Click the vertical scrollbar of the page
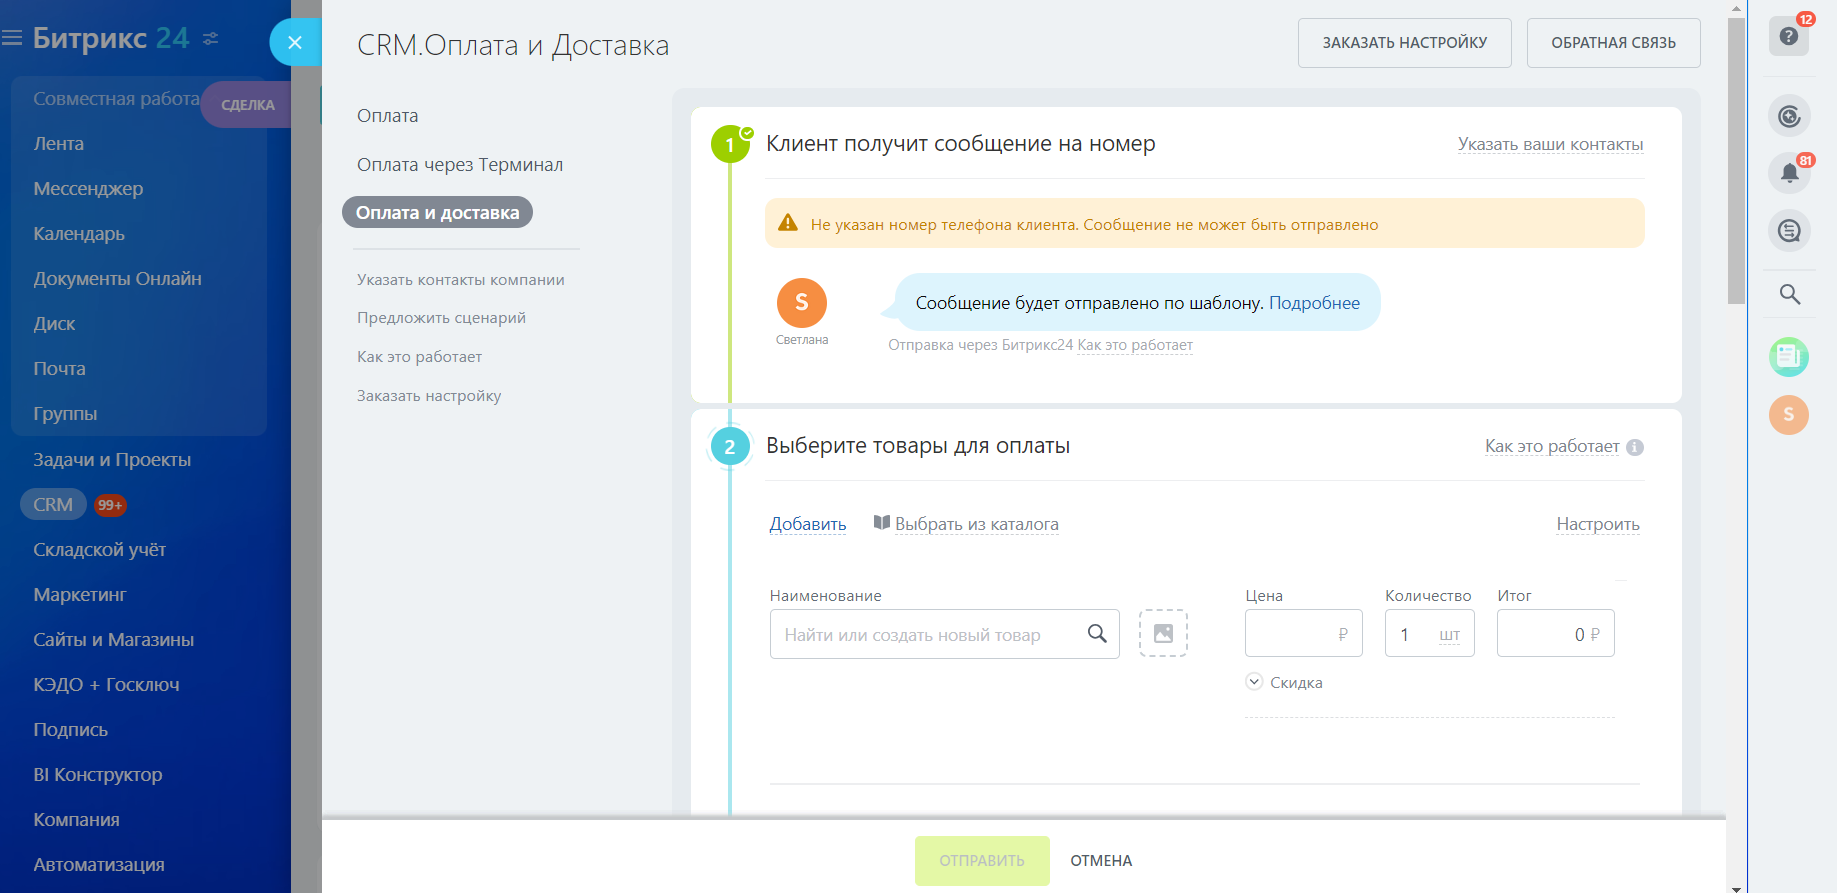This screenshot has height=893, width=1837. point(1736,160)
